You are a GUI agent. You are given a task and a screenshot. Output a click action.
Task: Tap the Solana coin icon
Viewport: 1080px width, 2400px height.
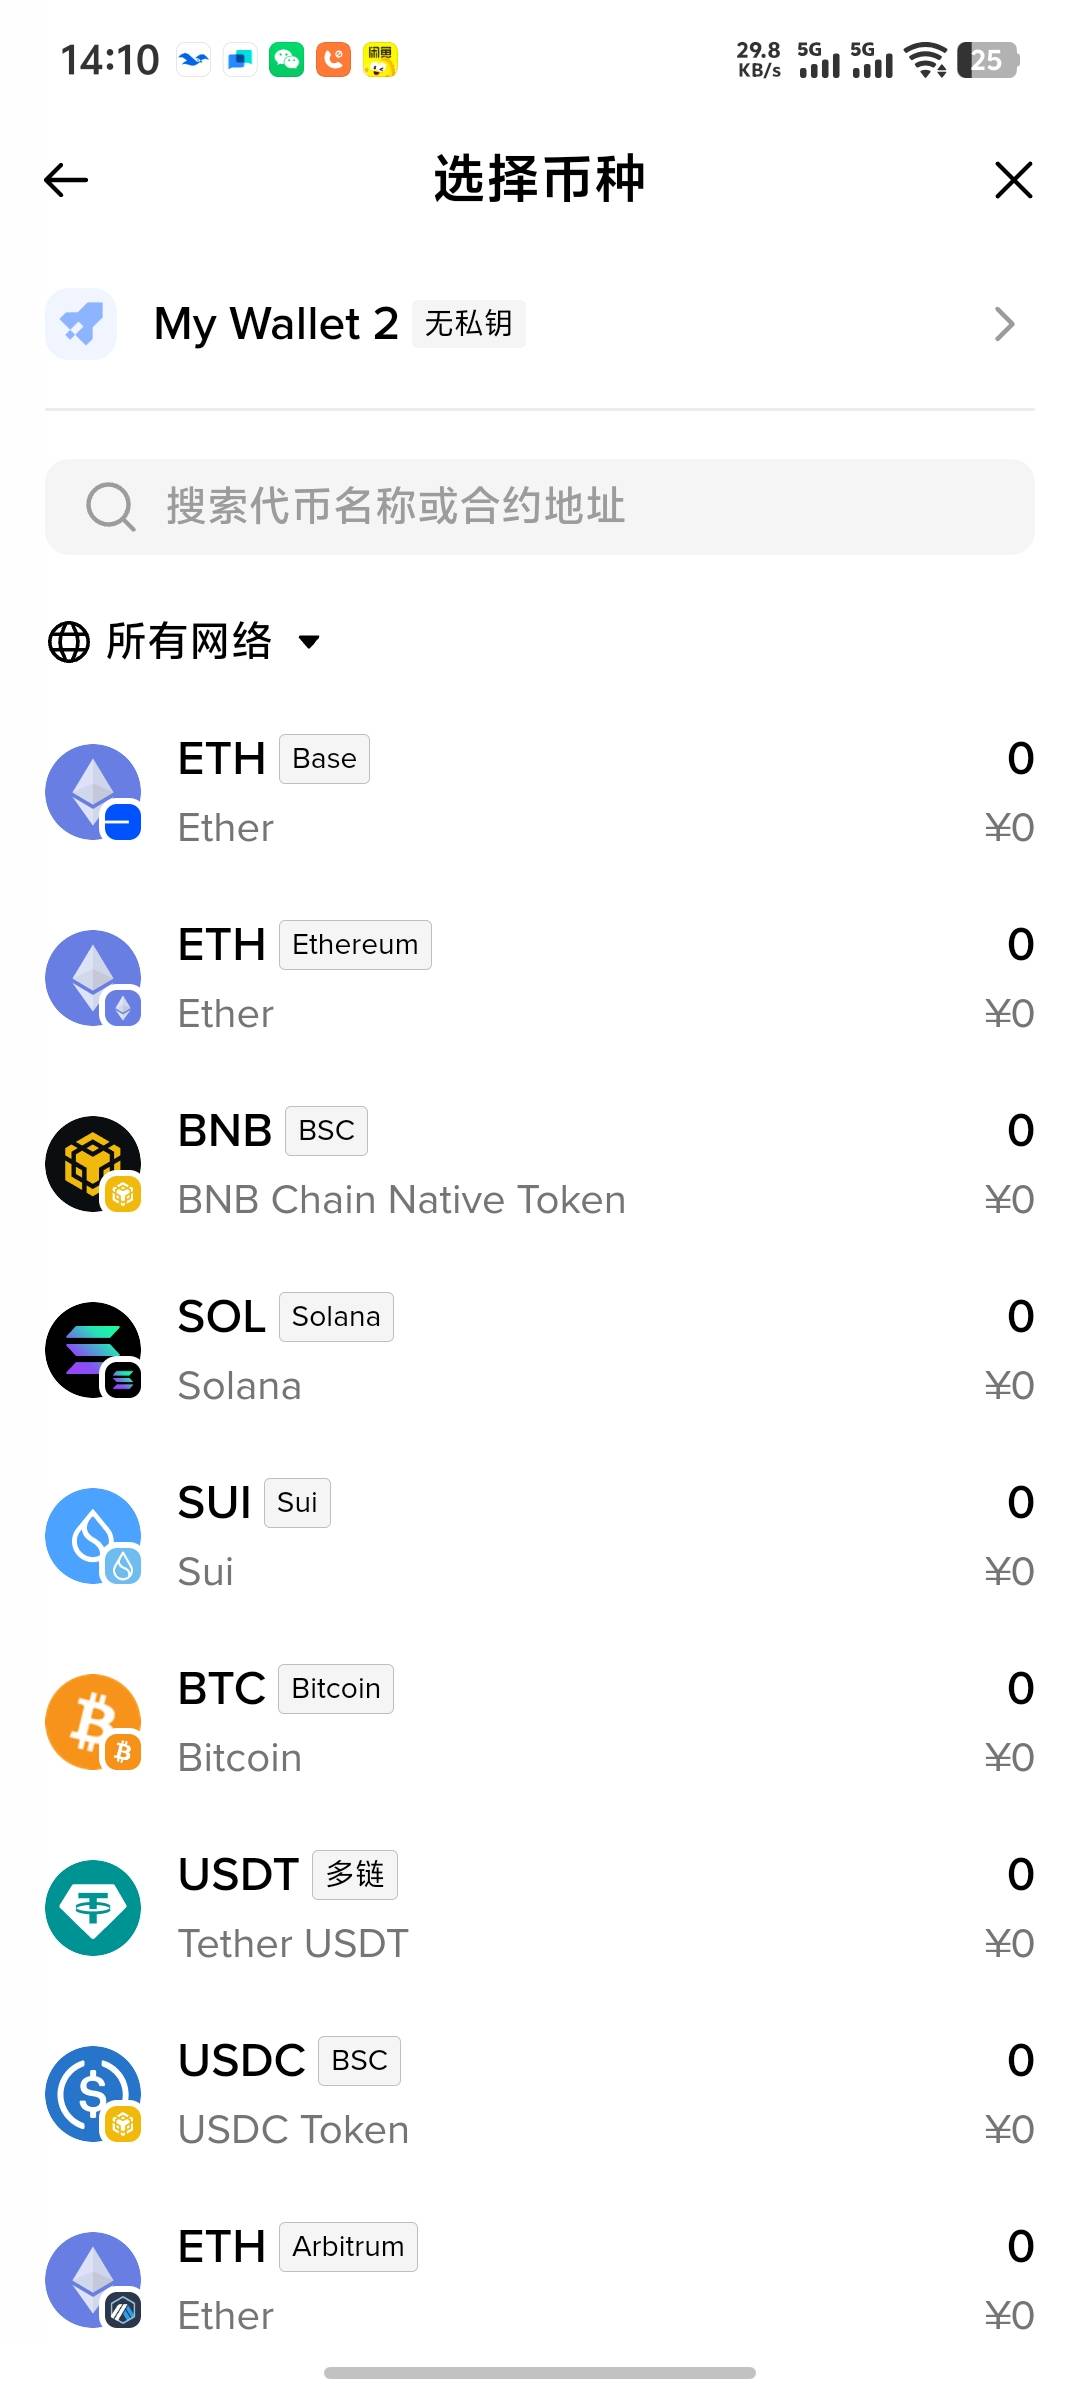[x=93, y=1350]
